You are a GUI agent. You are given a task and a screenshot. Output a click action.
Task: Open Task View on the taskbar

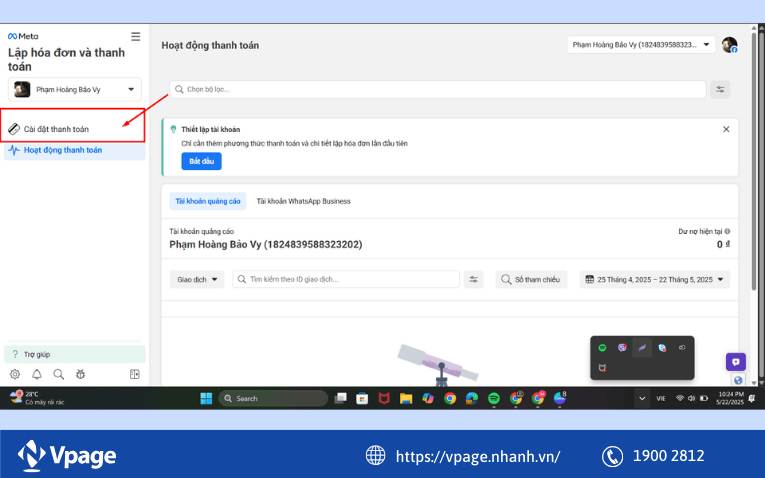[x=340, y=398]
